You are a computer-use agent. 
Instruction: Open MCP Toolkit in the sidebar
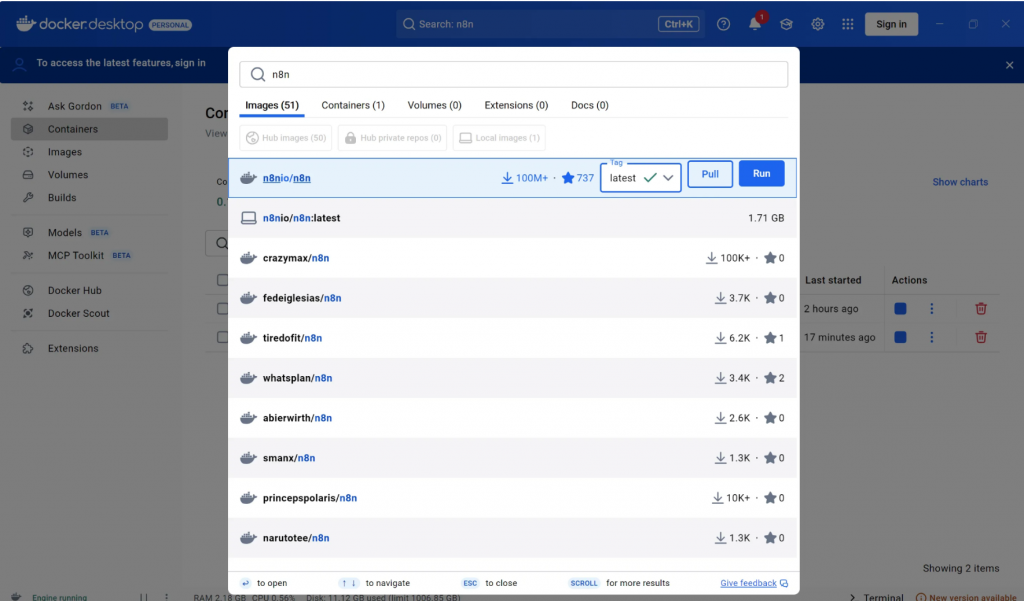click(89, 255)
